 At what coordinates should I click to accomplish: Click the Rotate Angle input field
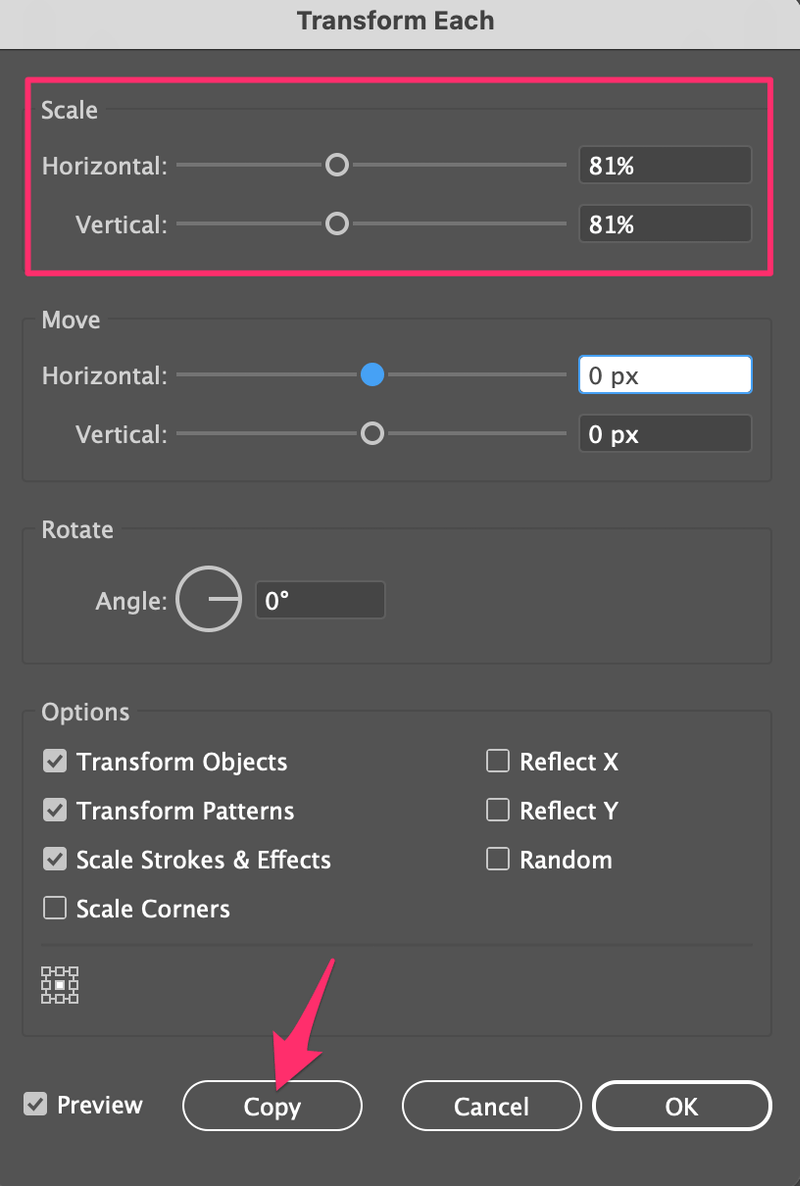coord(320,599)
